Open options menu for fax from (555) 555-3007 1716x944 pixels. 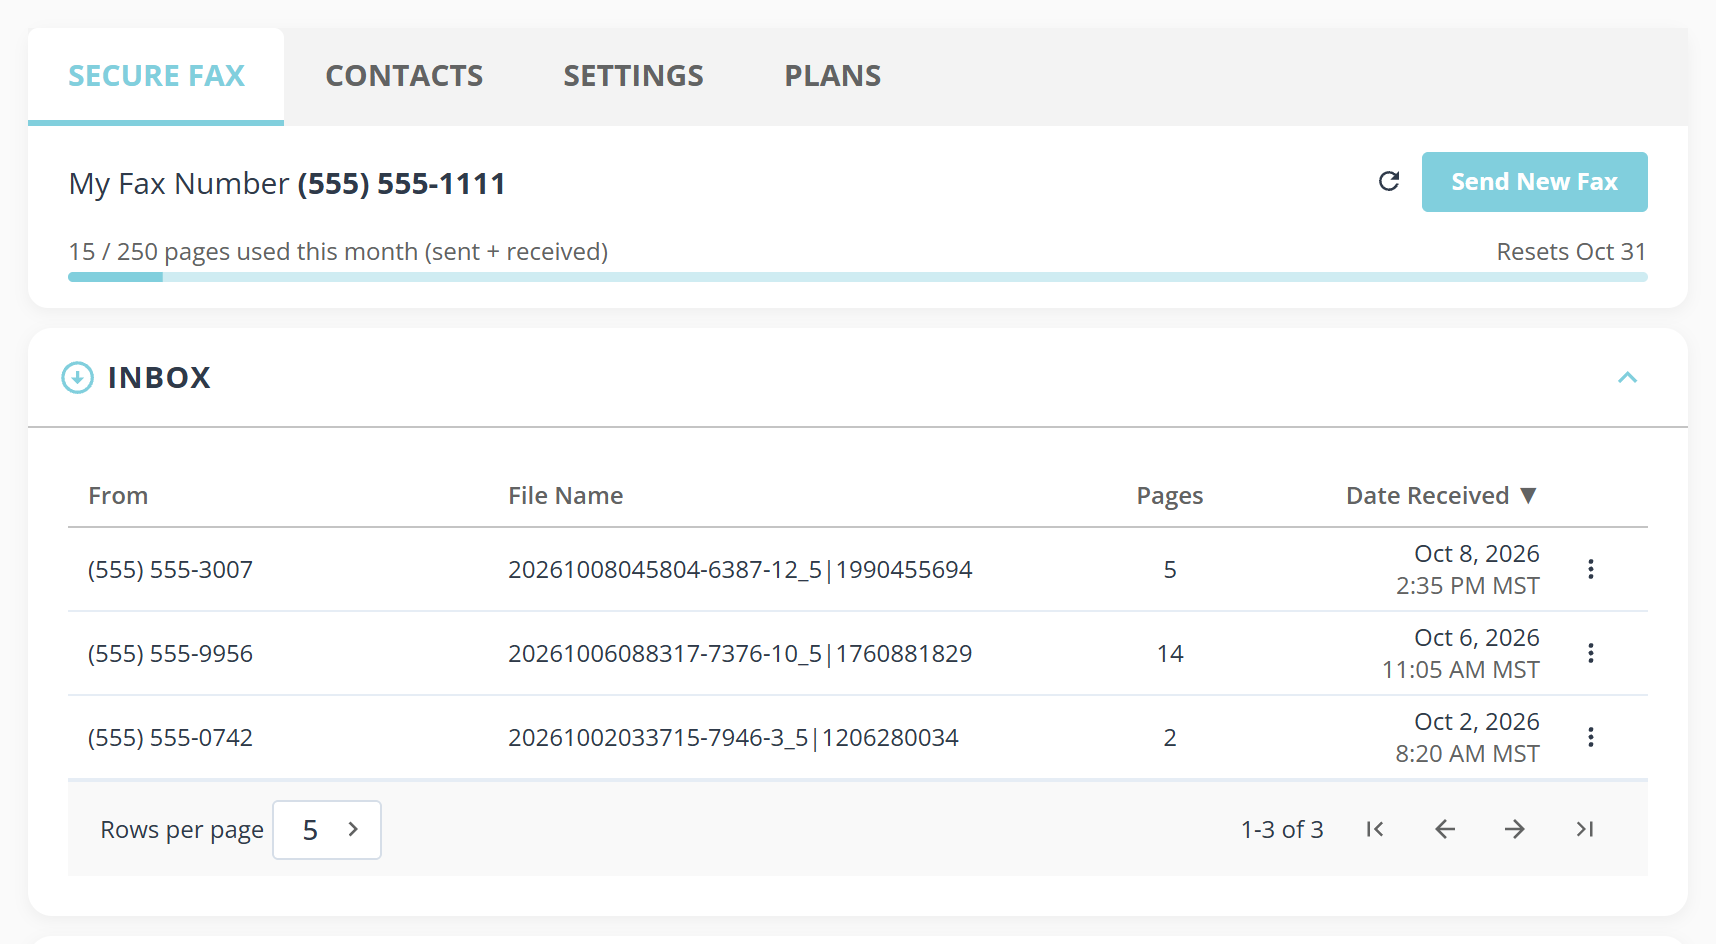tap(1590, 569)
